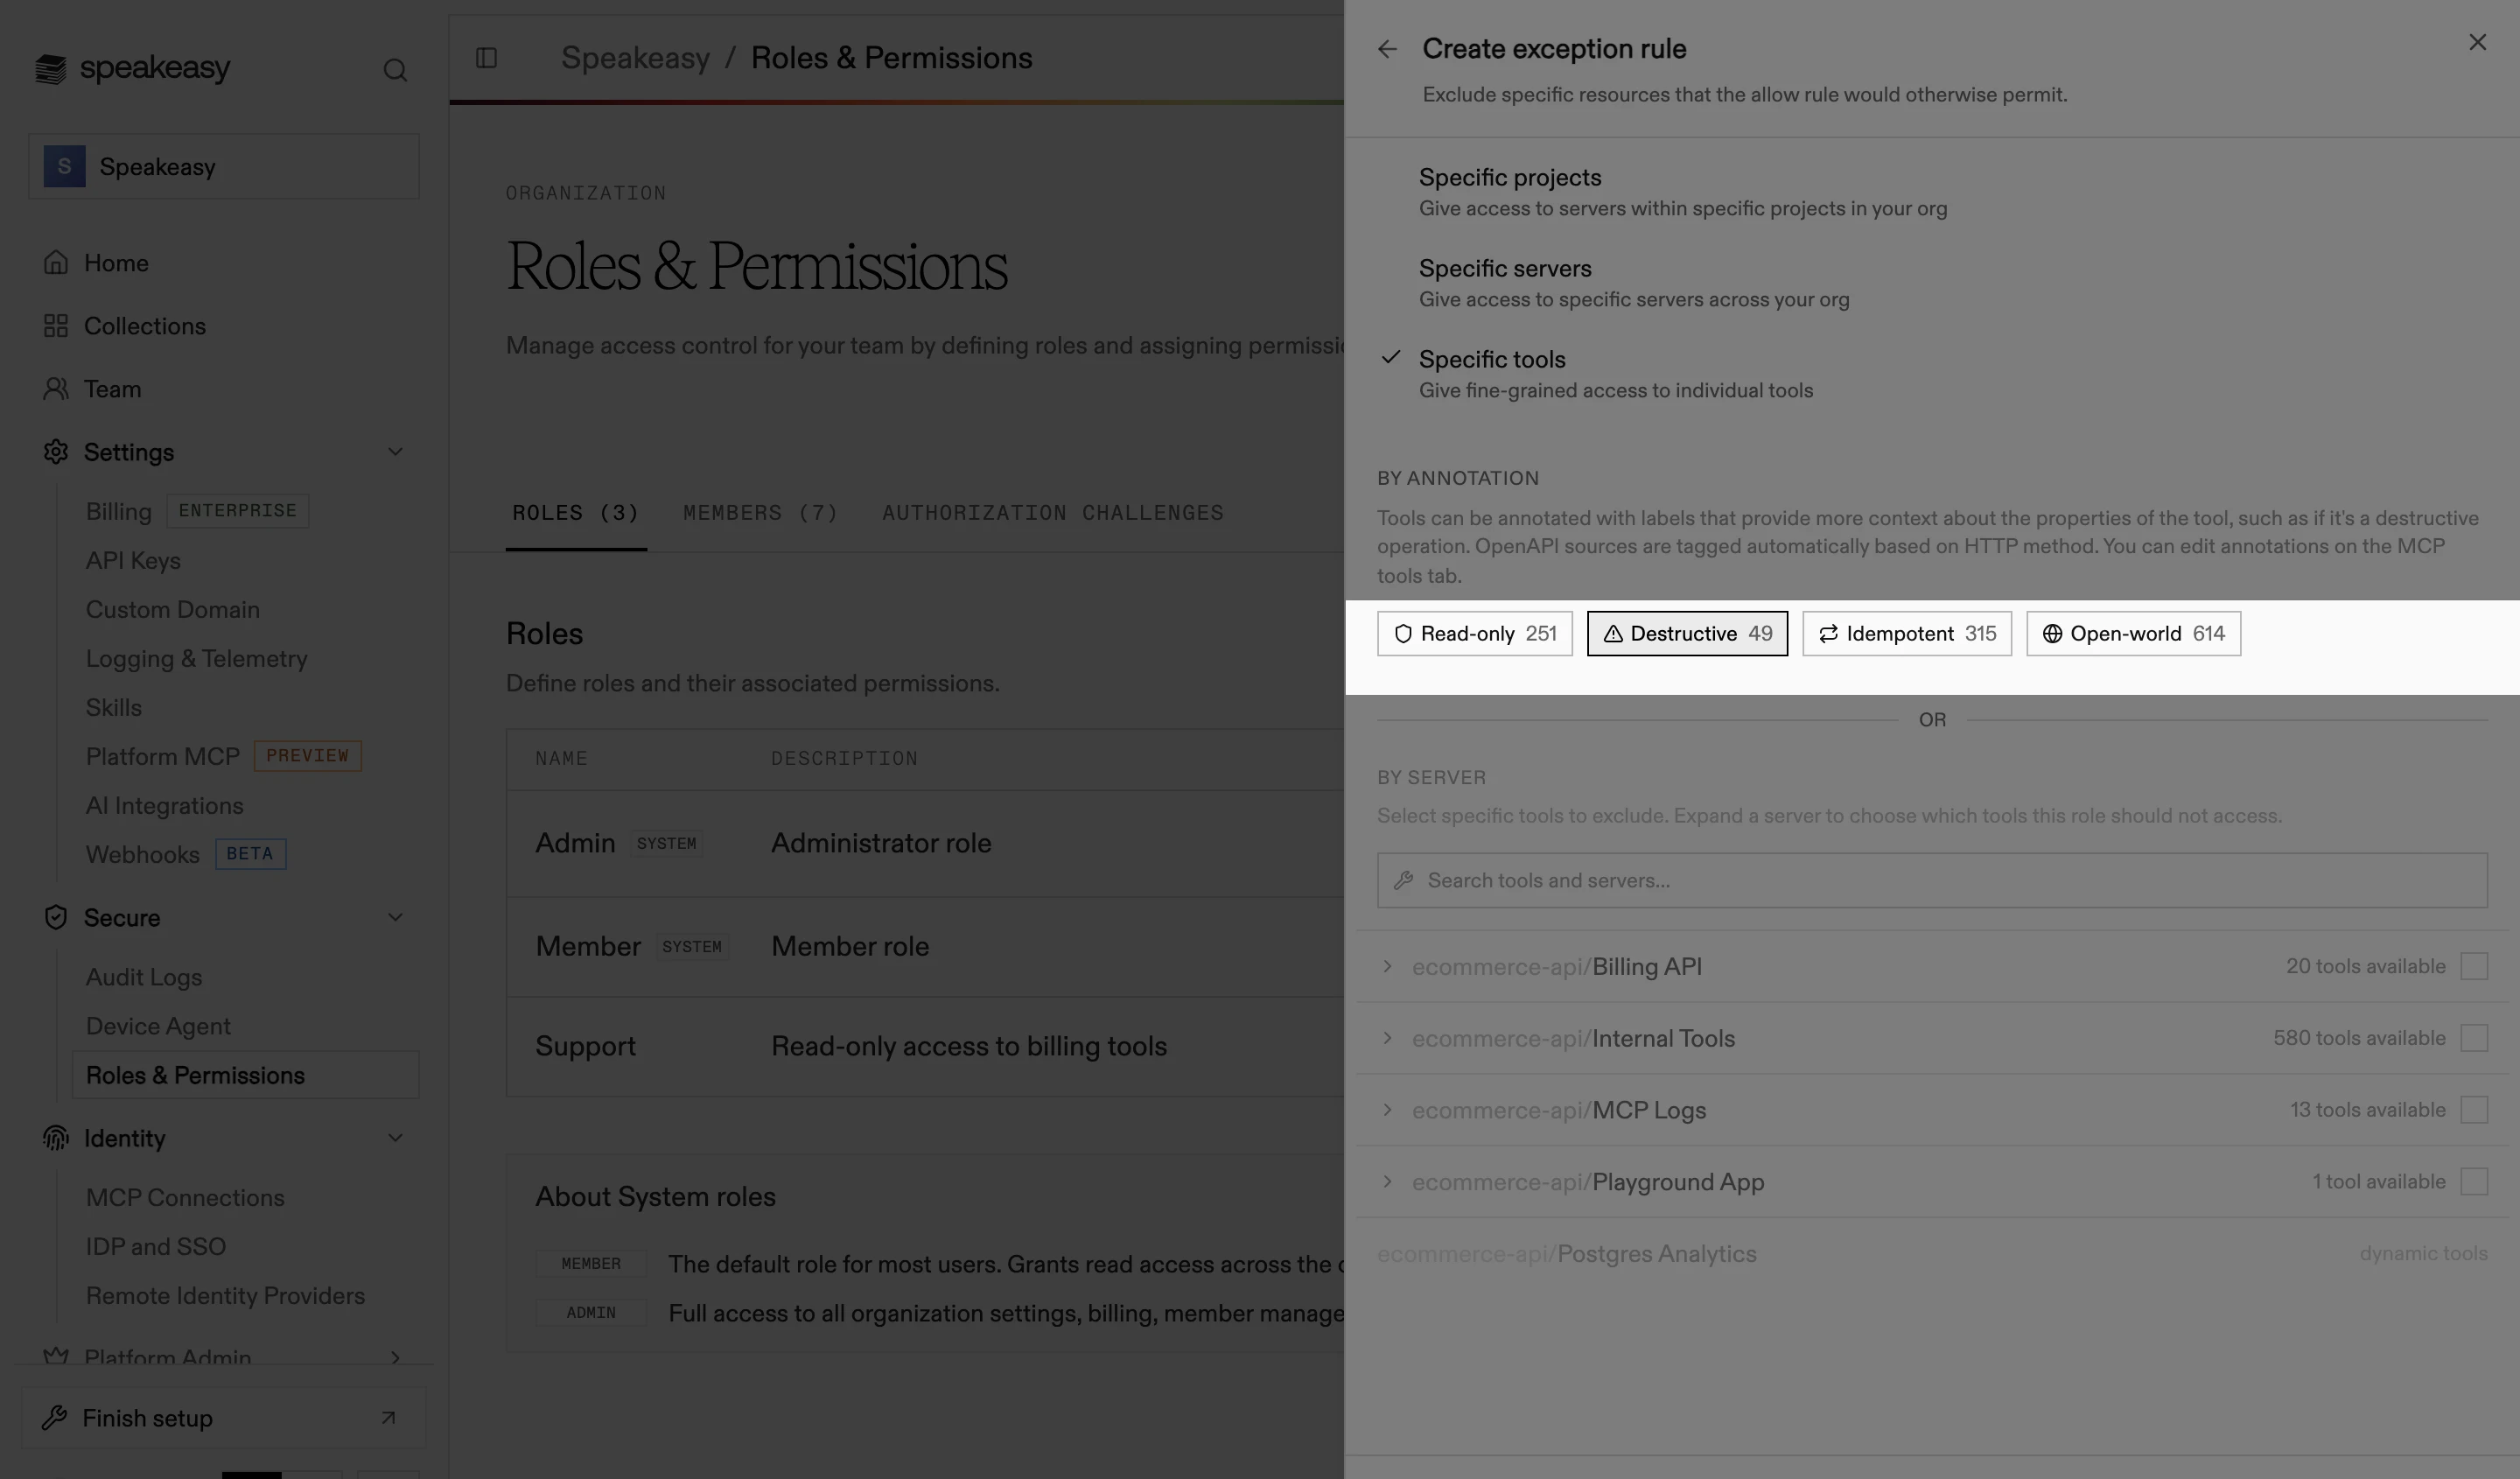Select the Specific servers option
This screenshot has height=1479, width=2520.
coord(1932,283)
